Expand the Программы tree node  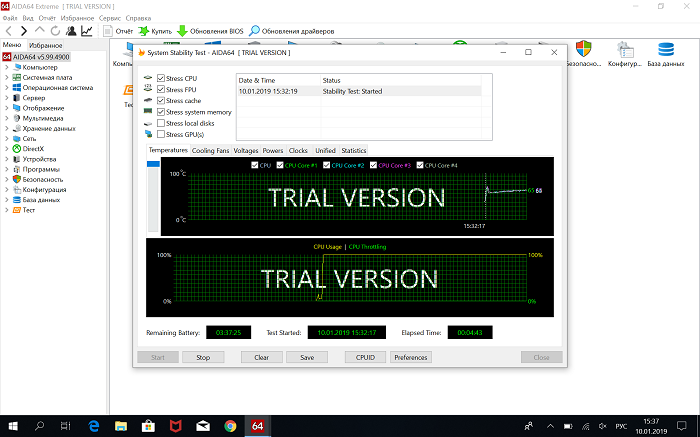click(x=7, y=170)
